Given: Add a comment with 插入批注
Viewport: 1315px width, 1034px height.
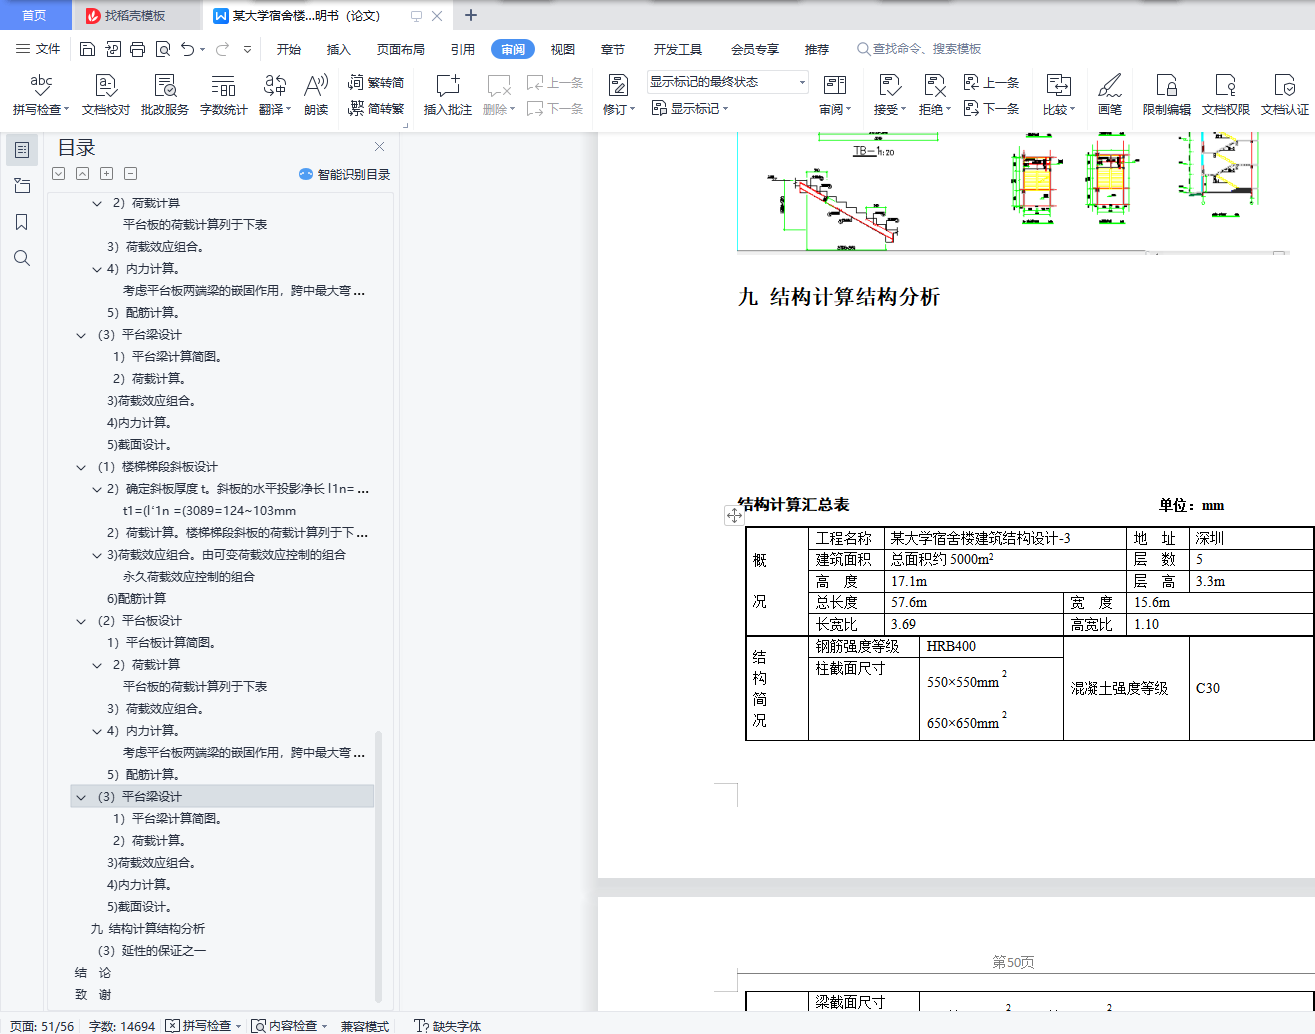Looking at the screenshot, I should click(x=448, y=95).
